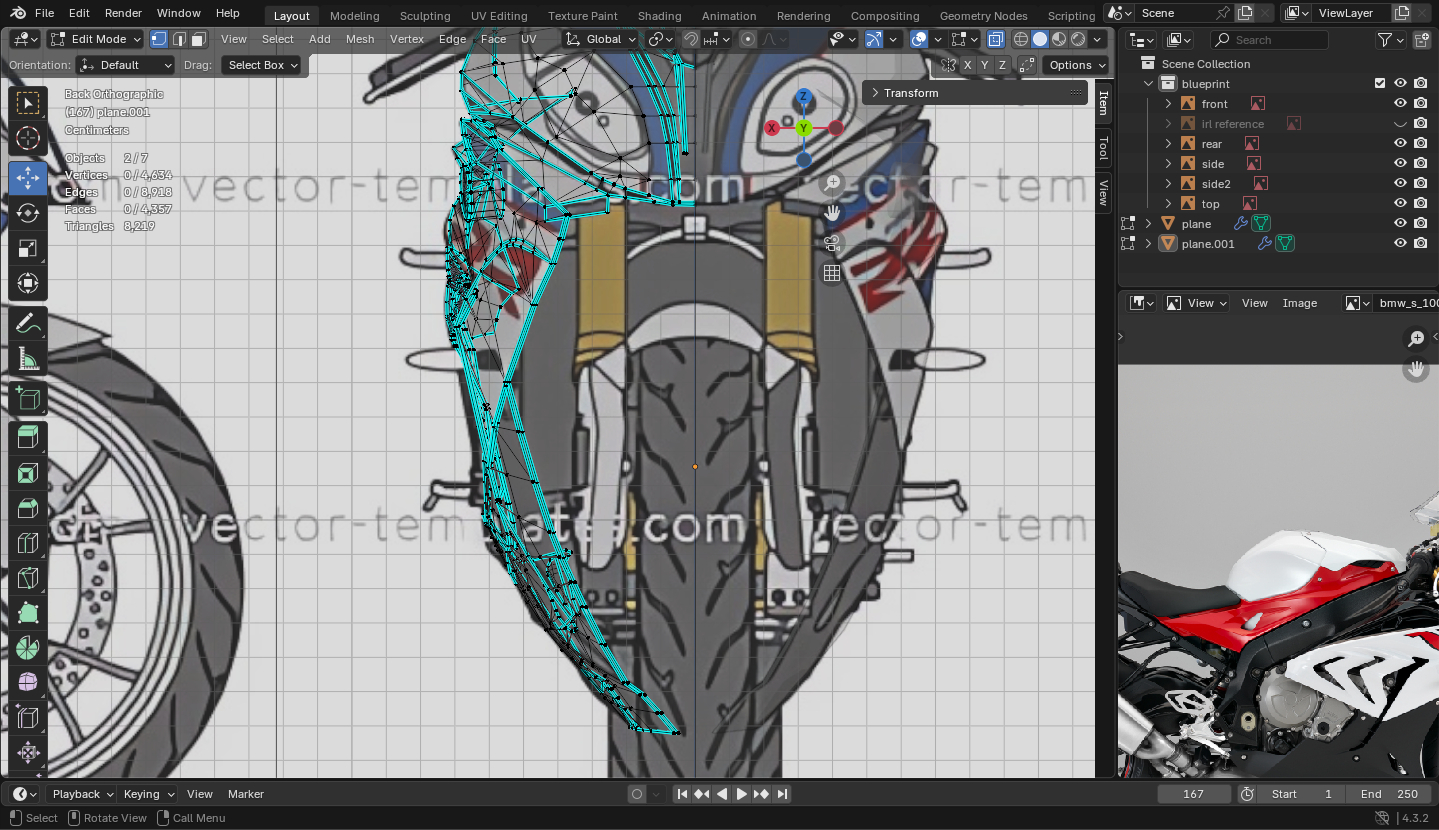The height and width of the screenshot is (830, 1439).
Task: Select the Measure ruler tool
Action: (28, 358)
